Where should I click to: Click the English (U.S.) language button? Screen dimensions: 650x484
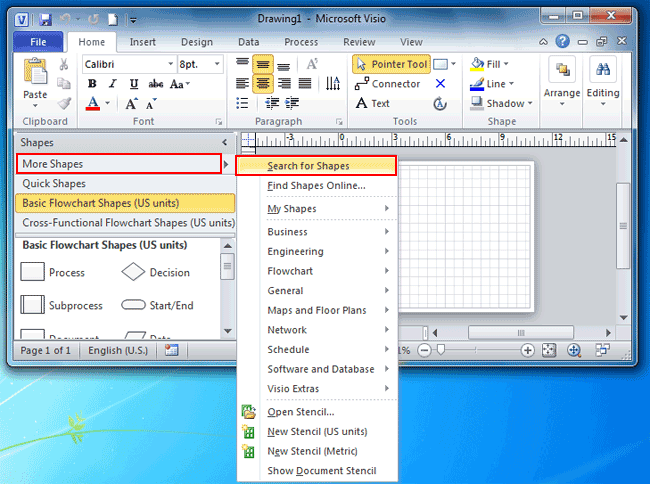[x=118, y=351]
